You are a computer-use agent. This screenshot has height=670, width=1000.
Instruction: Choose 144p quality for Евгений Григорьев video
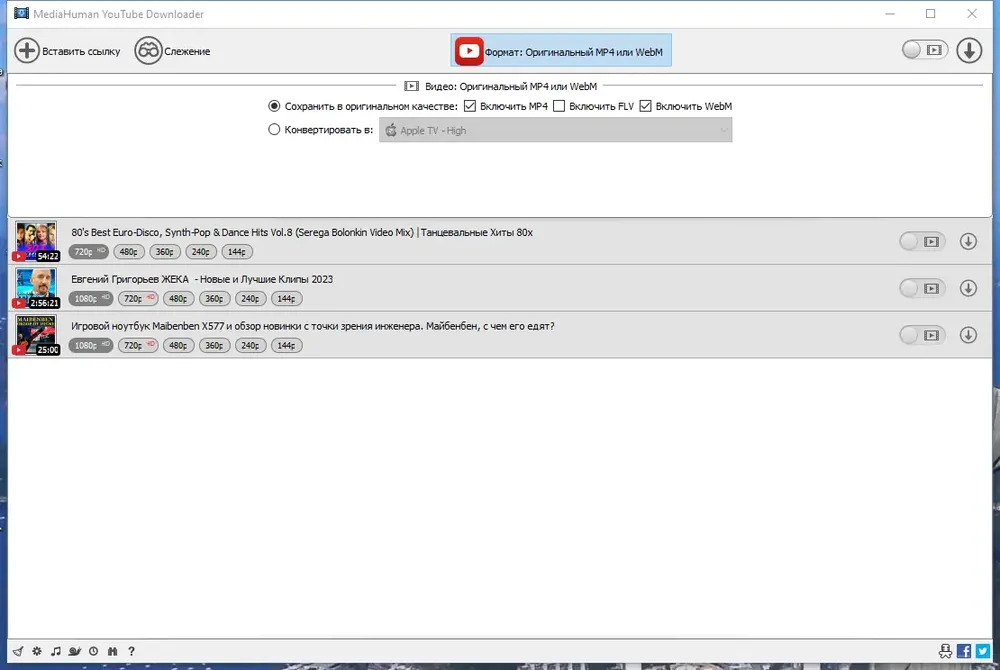286,298
